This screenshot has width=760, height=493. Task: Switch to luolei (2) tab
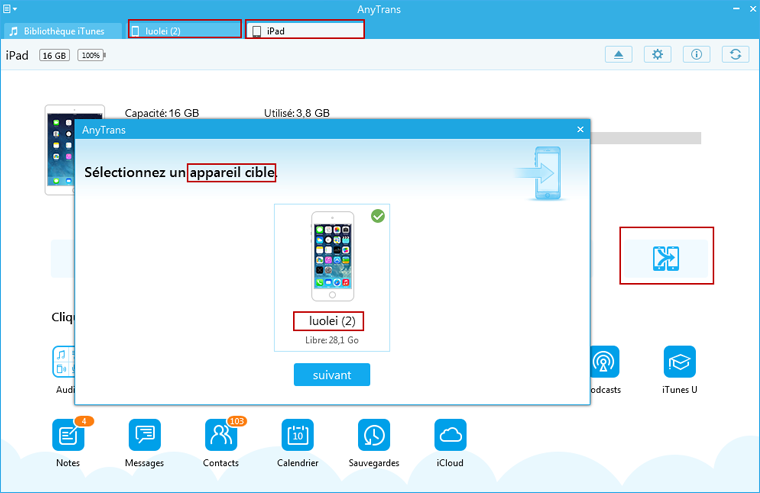[185, 31]
